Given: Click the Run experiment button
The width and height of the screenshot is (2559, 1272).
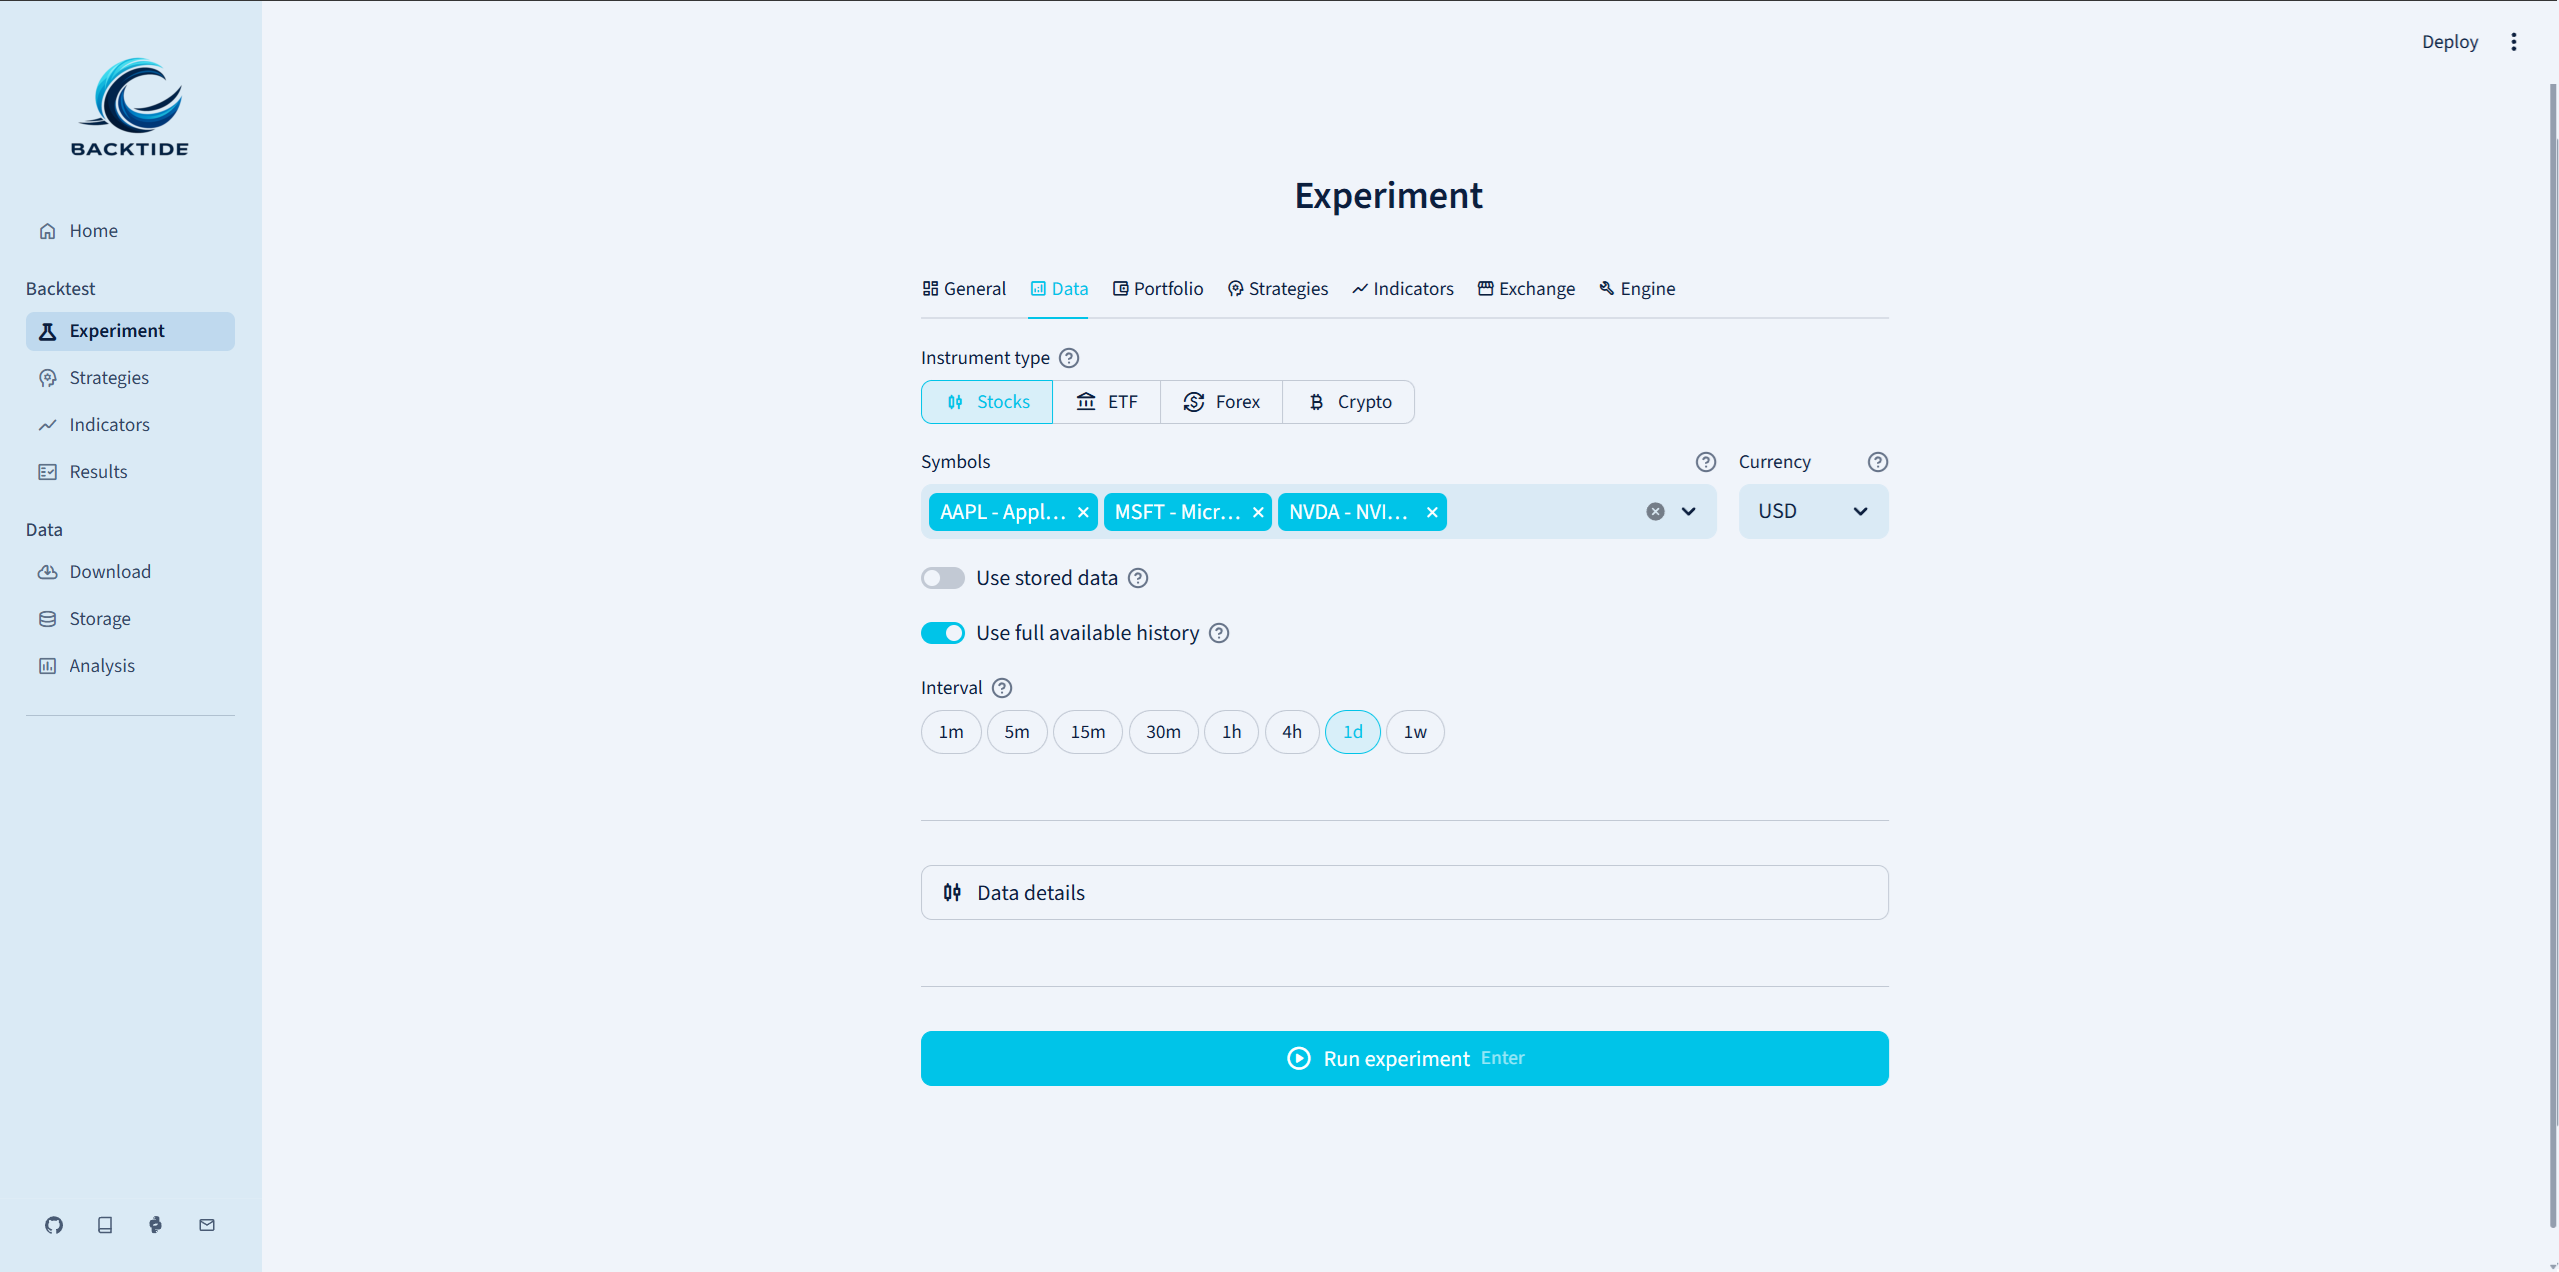Looking at the screenshot, I should [x=1404, y=1059].
